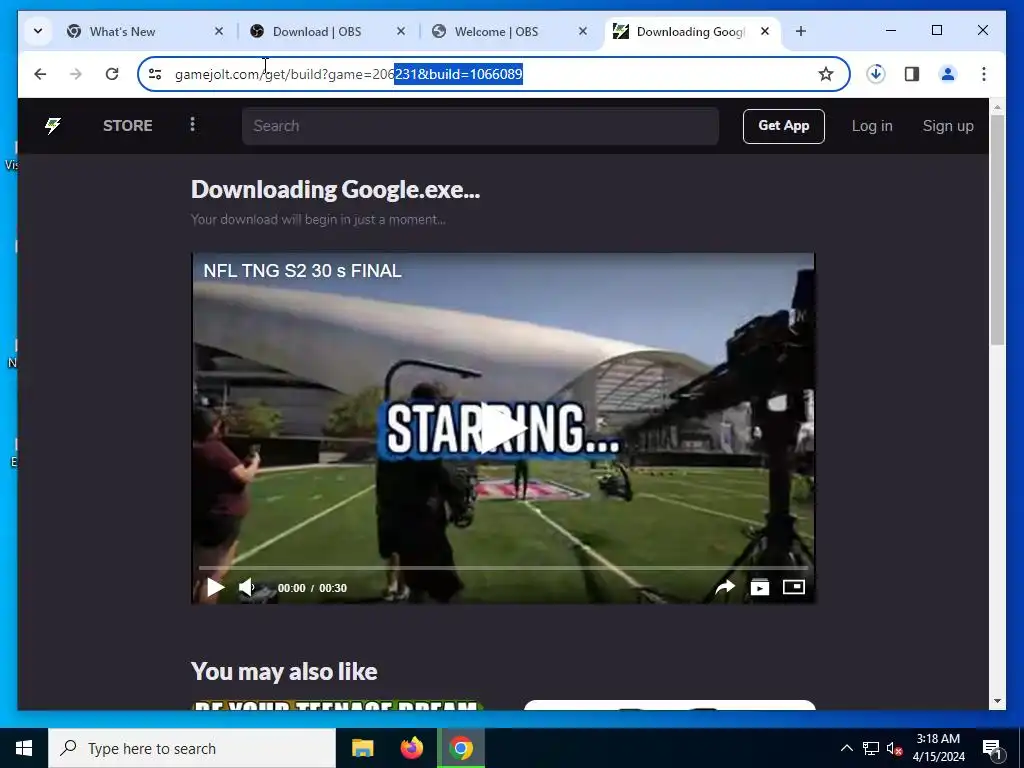Viewport: 1024px width, 768px height.
Task: Open Windows Start menu
Action: pos(24,748)
